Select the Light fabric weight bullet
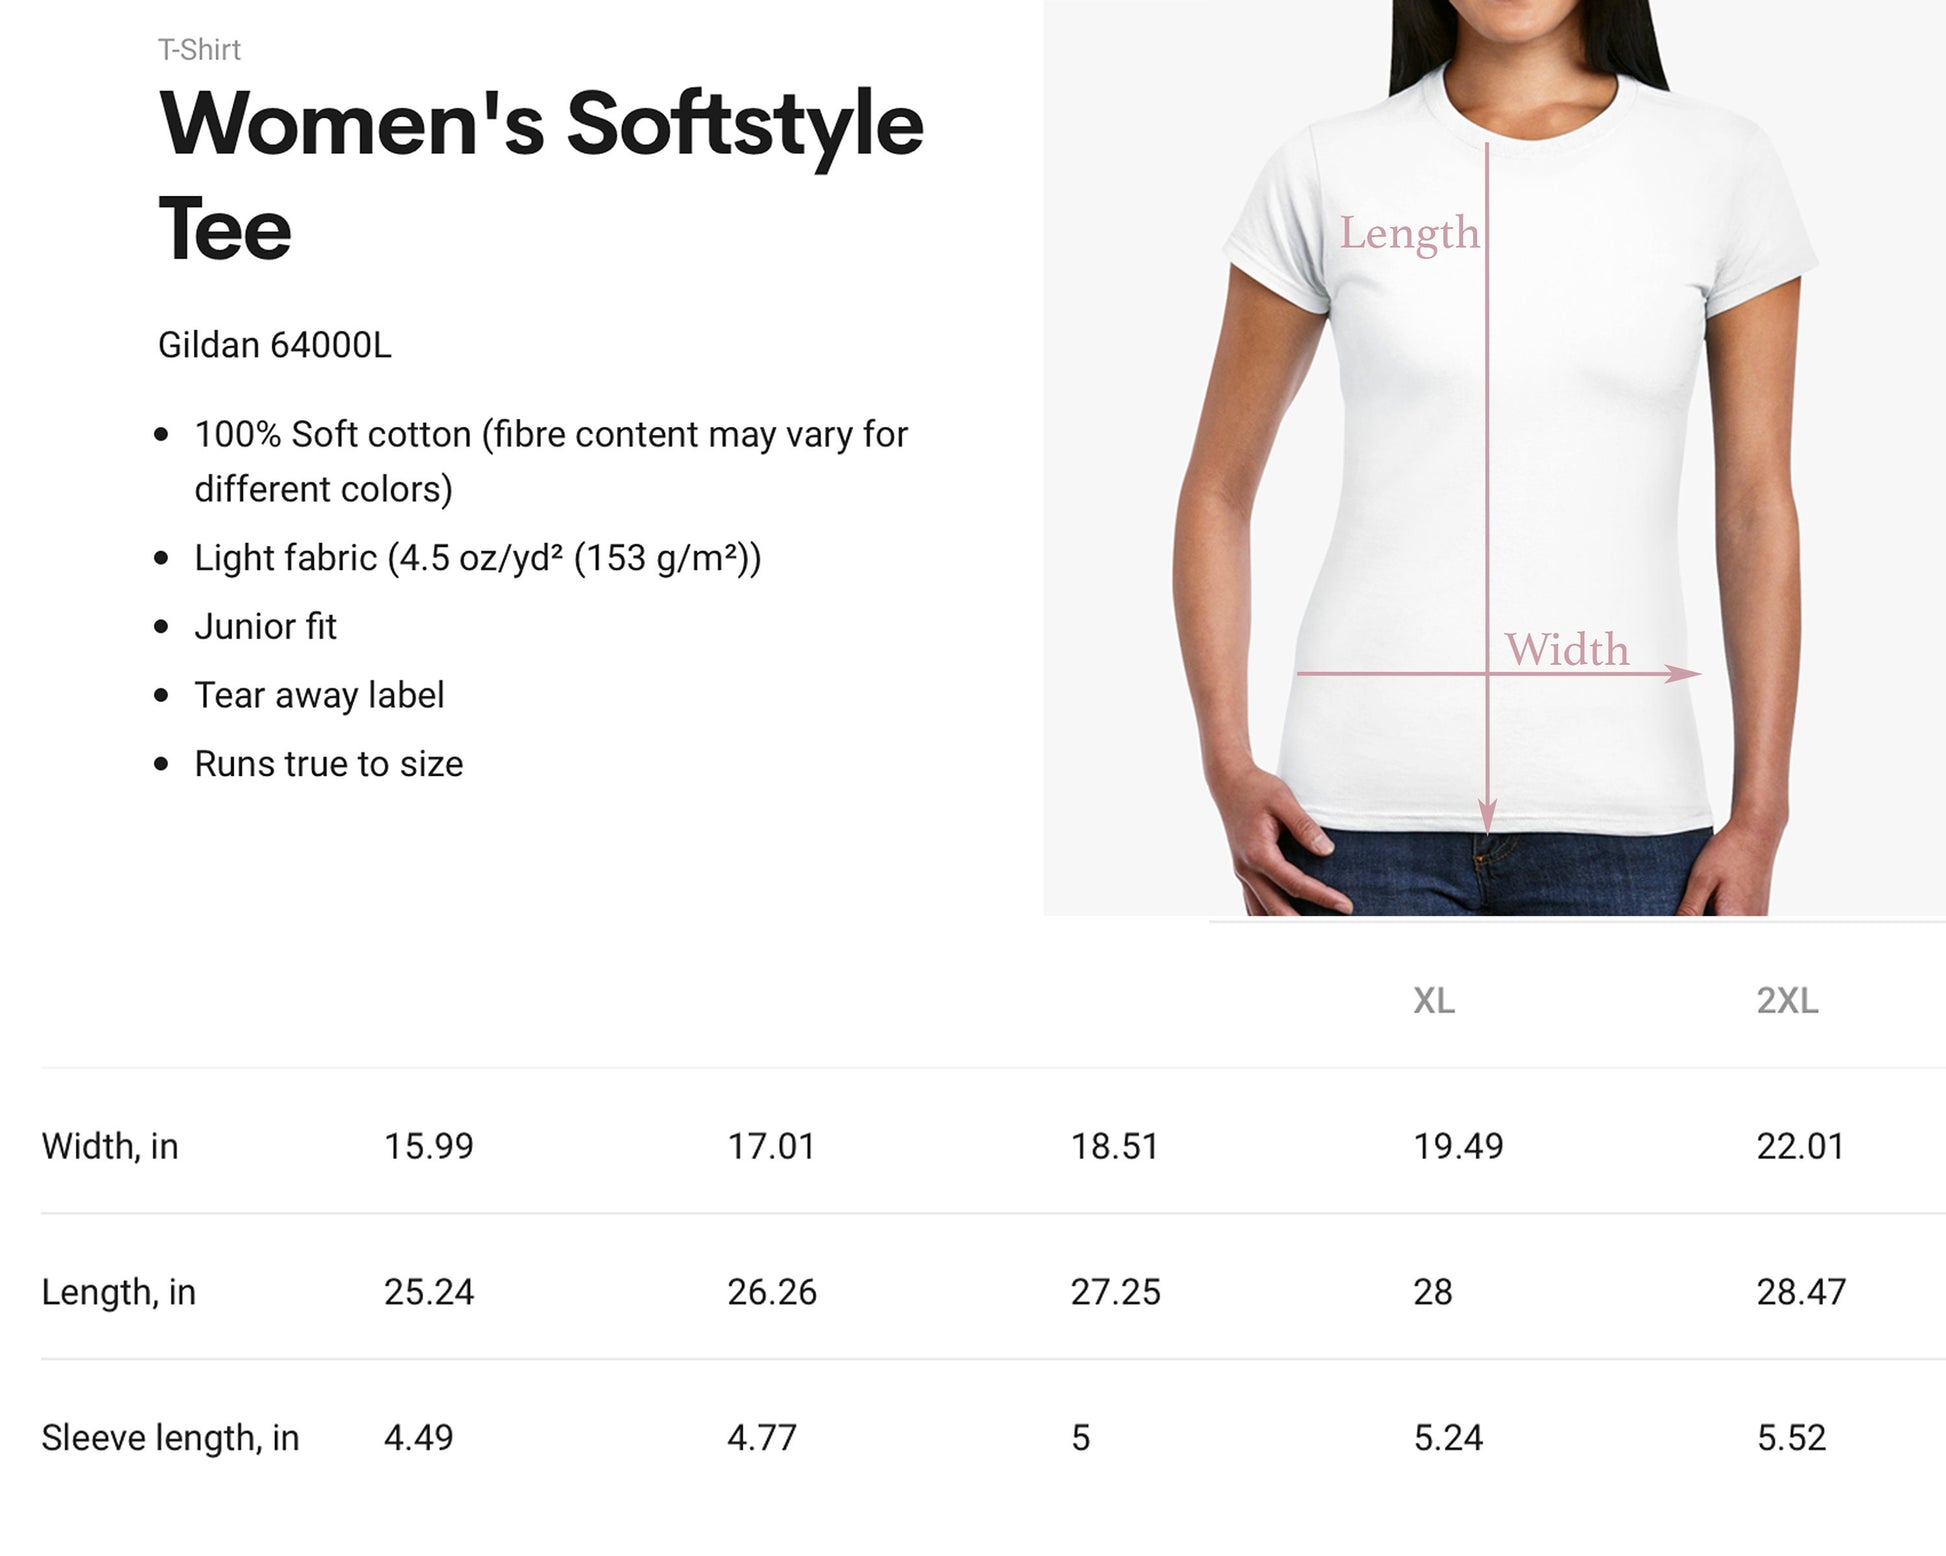 click(x=477, y=558)
